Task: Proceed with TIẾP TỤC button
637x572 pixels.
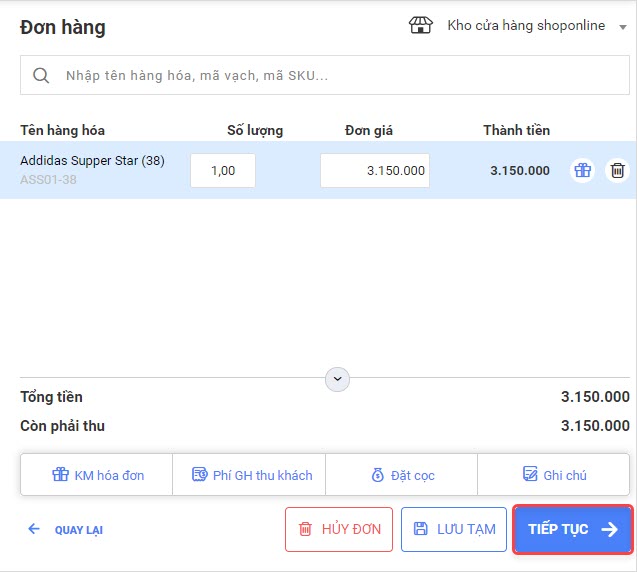Action: 573,529
